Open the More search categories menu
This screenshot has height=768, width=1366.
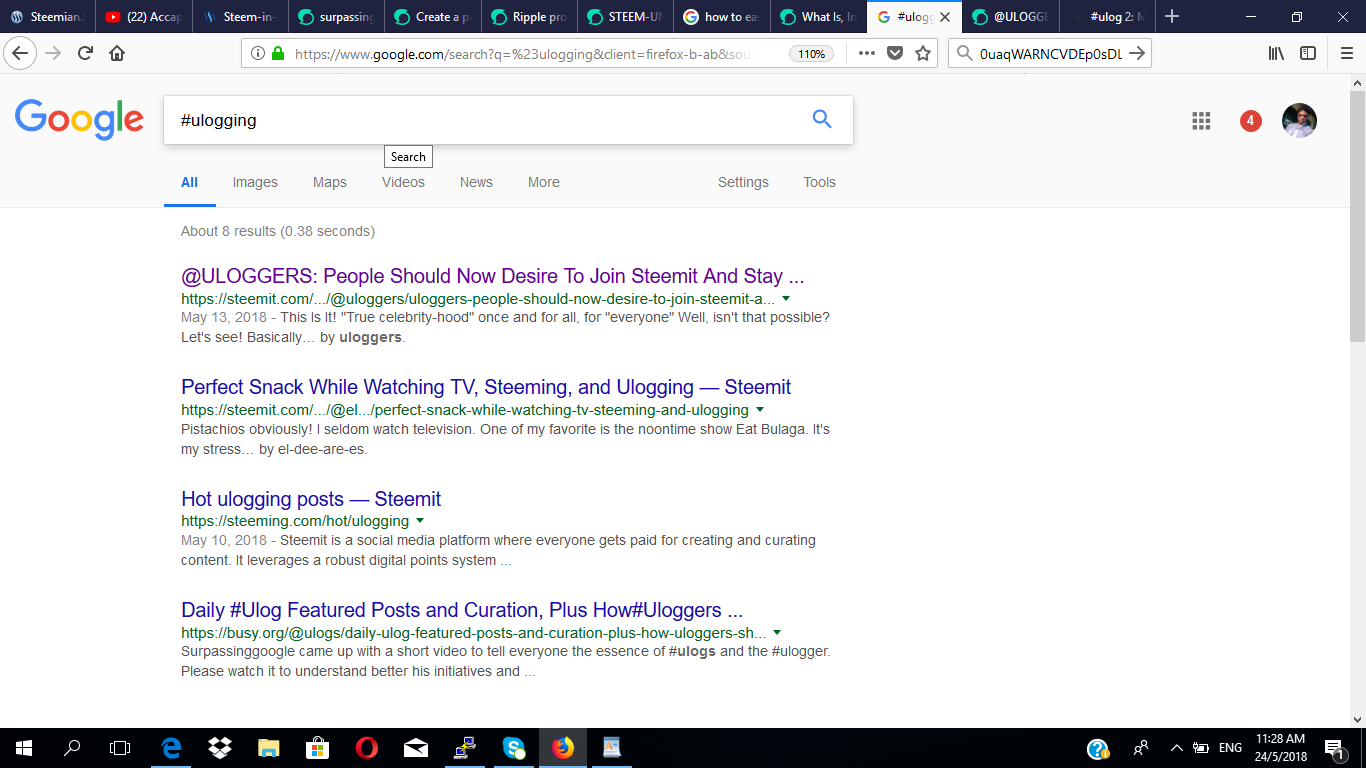(544, 182)
